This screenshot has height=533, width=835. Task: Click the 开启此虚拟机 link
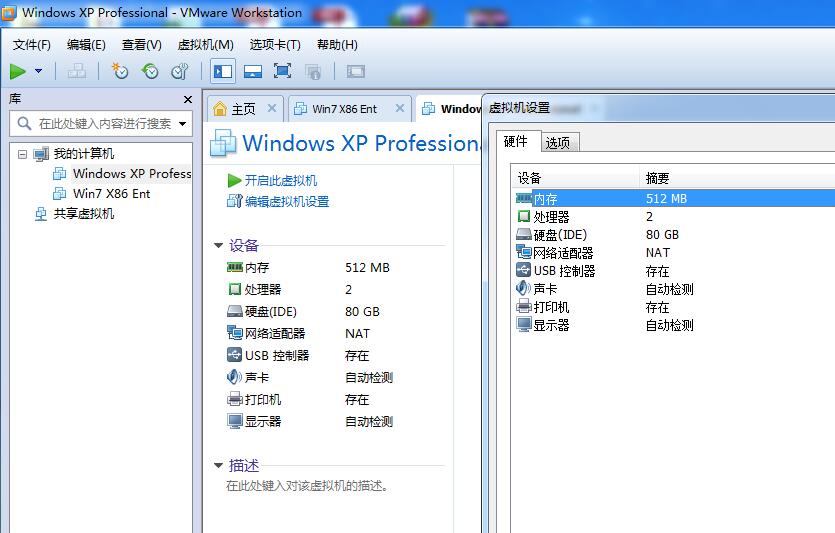pos(280,180)
